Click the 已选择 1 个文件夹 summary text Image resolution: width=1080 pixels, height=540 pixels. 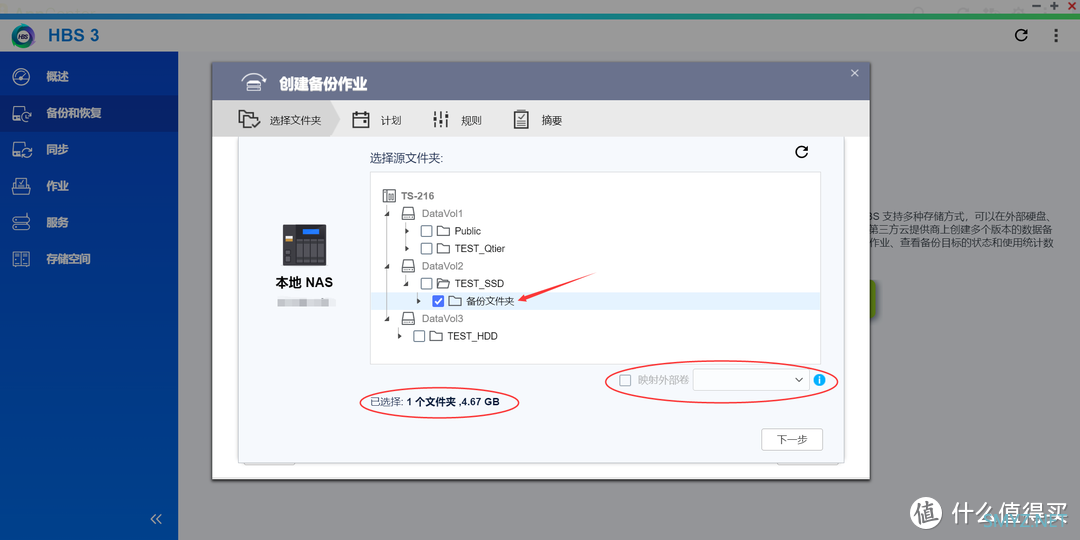(435, 402)
